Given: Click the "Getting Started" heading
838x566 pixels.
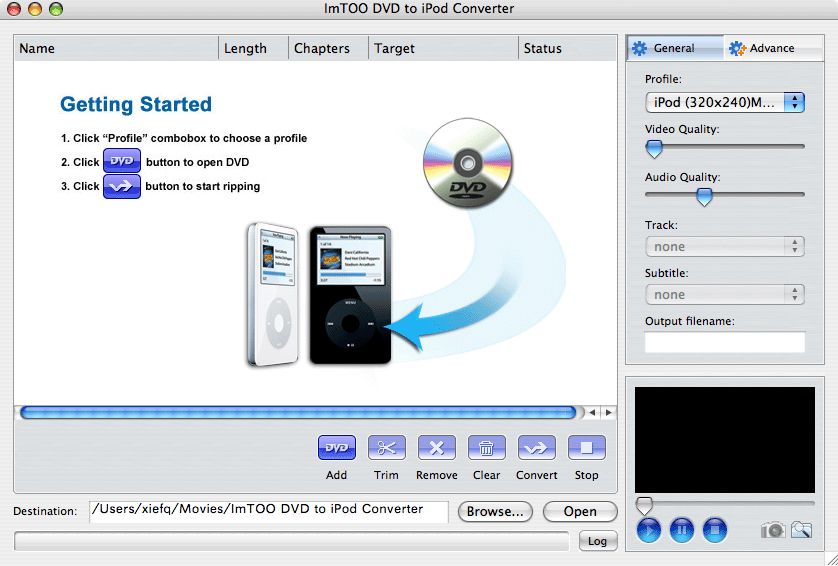Looking at the screenshot, I should [136, 104].
